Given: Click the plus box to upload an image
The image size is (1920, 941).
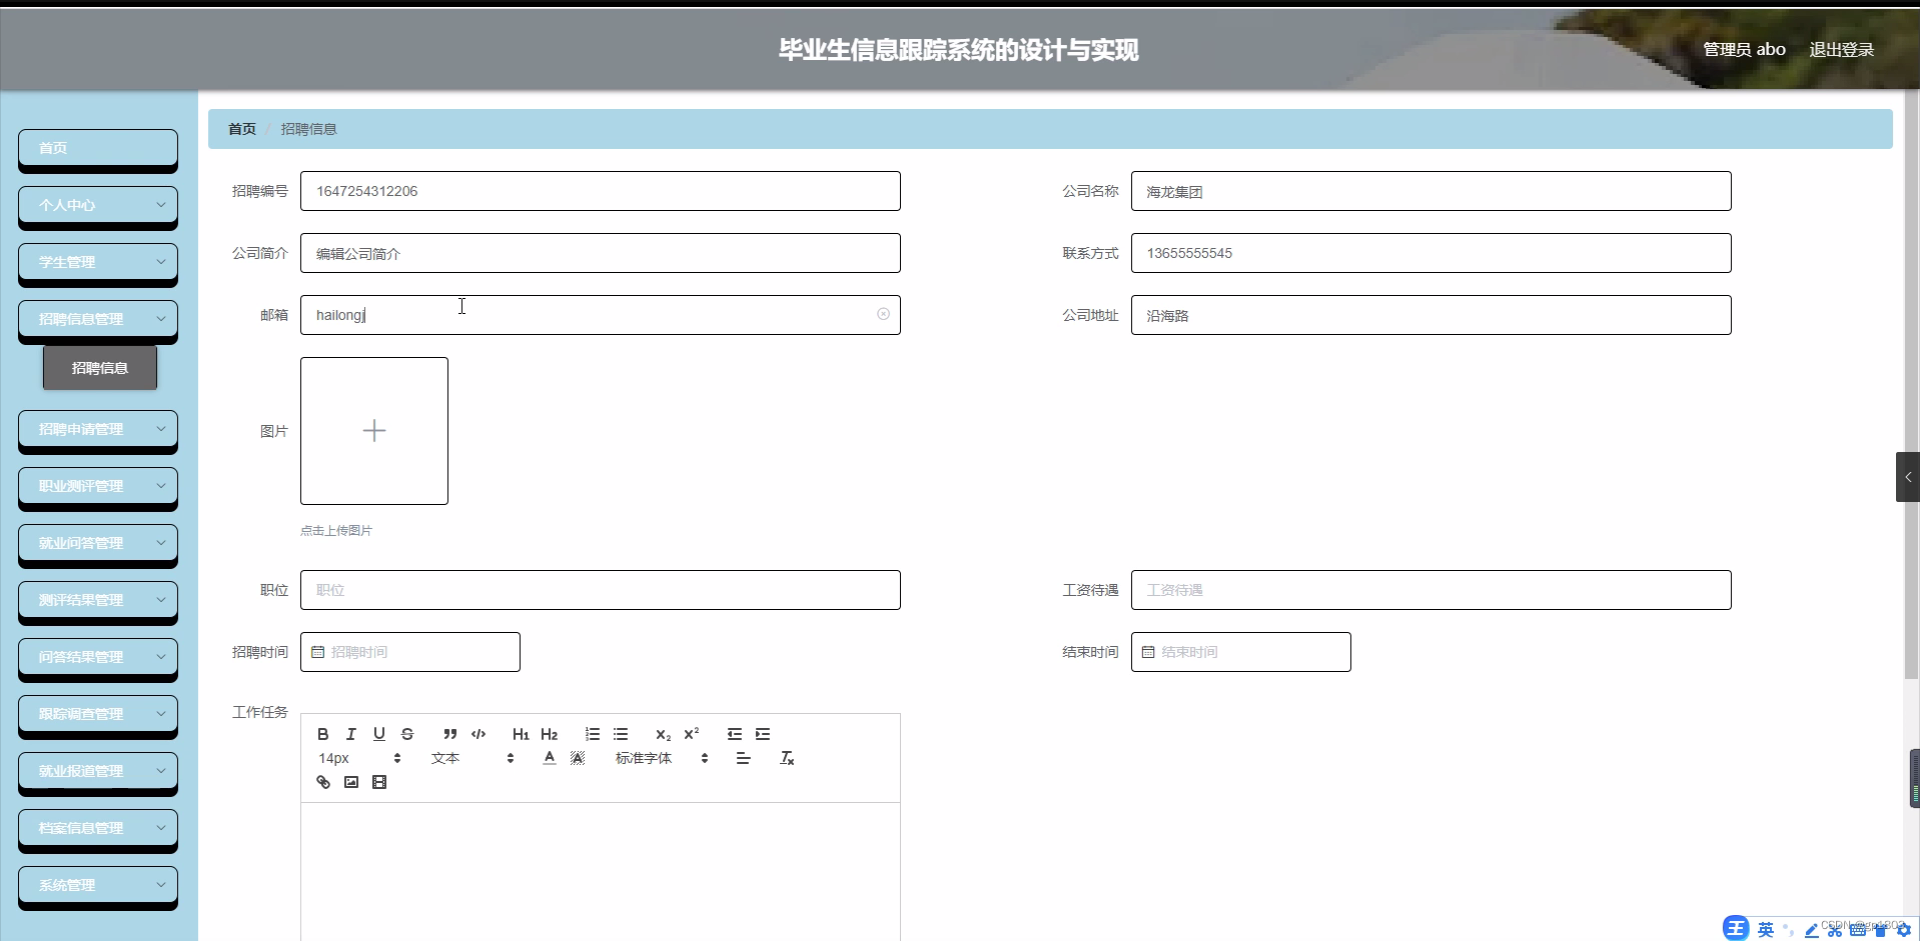Looking at the screenshot, I should [x=374, y=430].
